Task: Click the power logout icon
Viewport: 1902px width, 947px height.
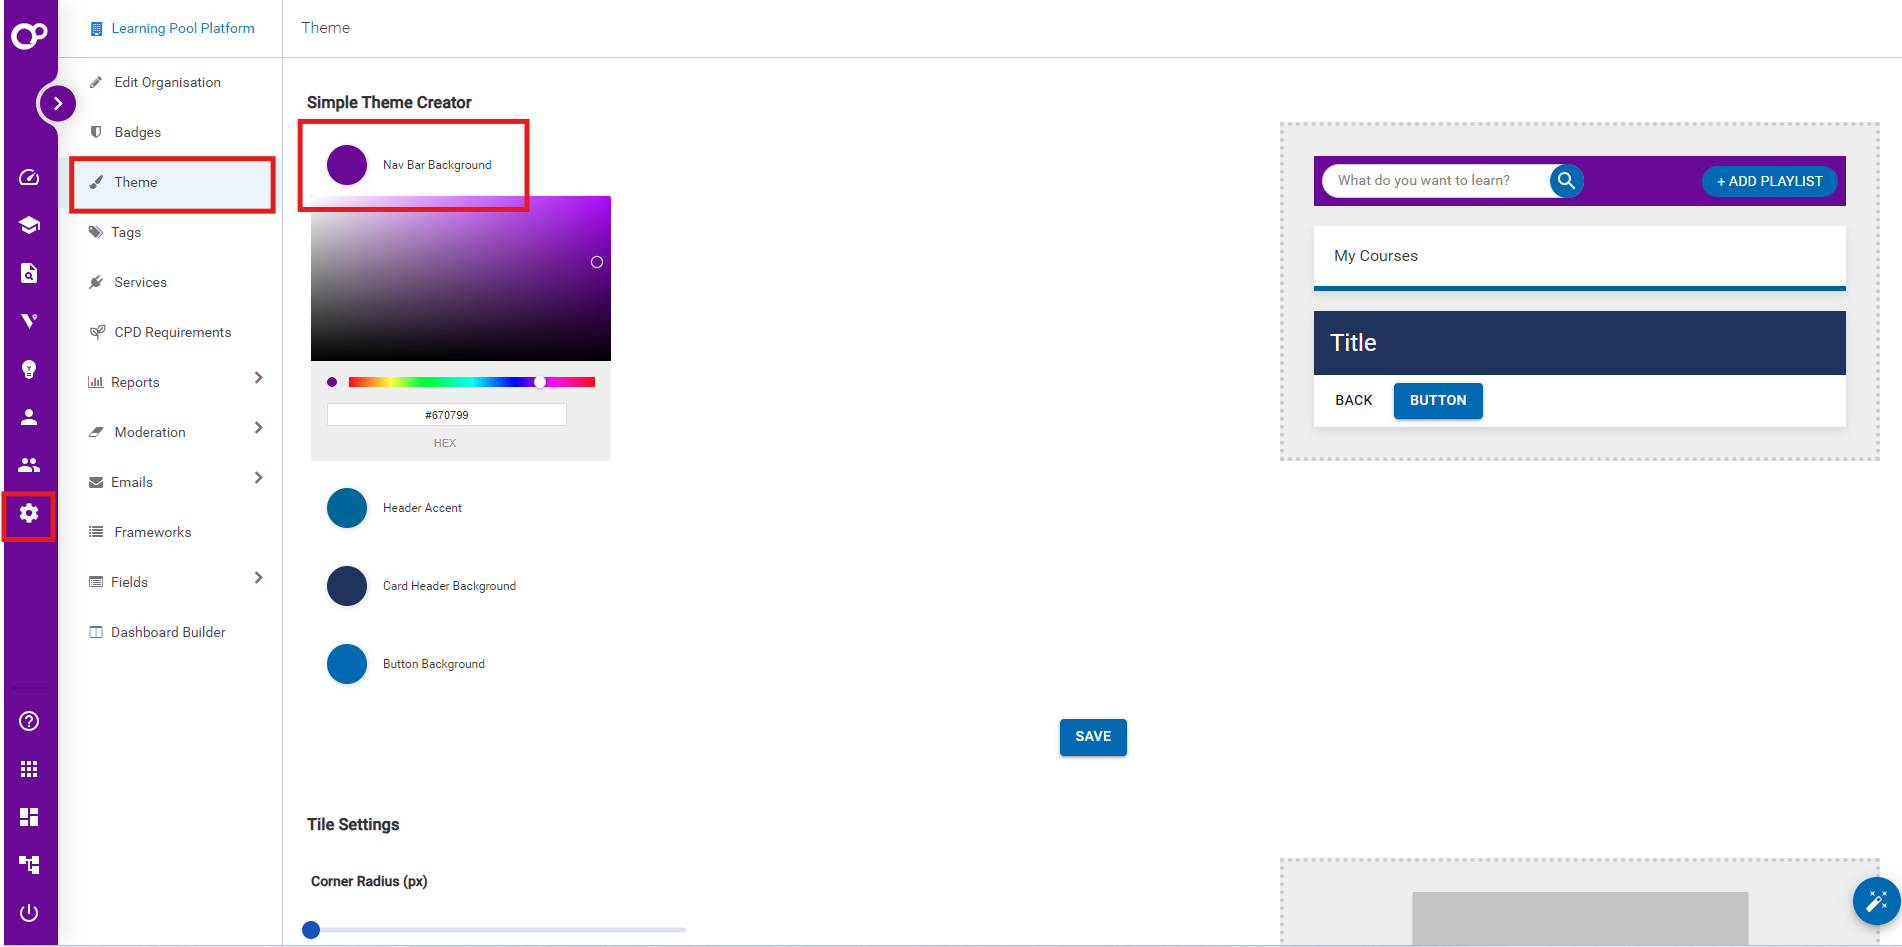Action: (29, 912)
